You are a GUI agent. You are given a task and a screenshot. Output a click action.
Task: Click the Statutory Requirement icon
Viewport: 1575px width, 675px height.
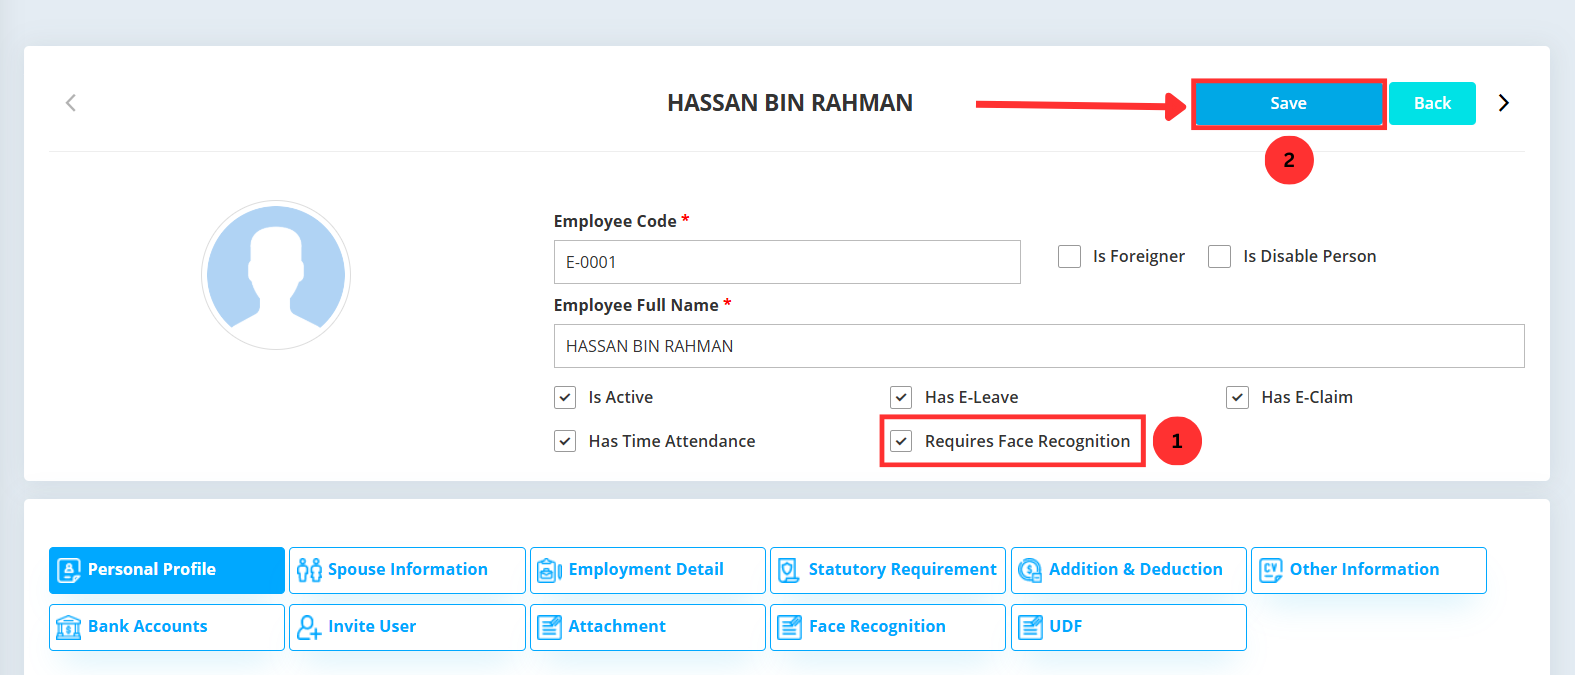point(789,570)
